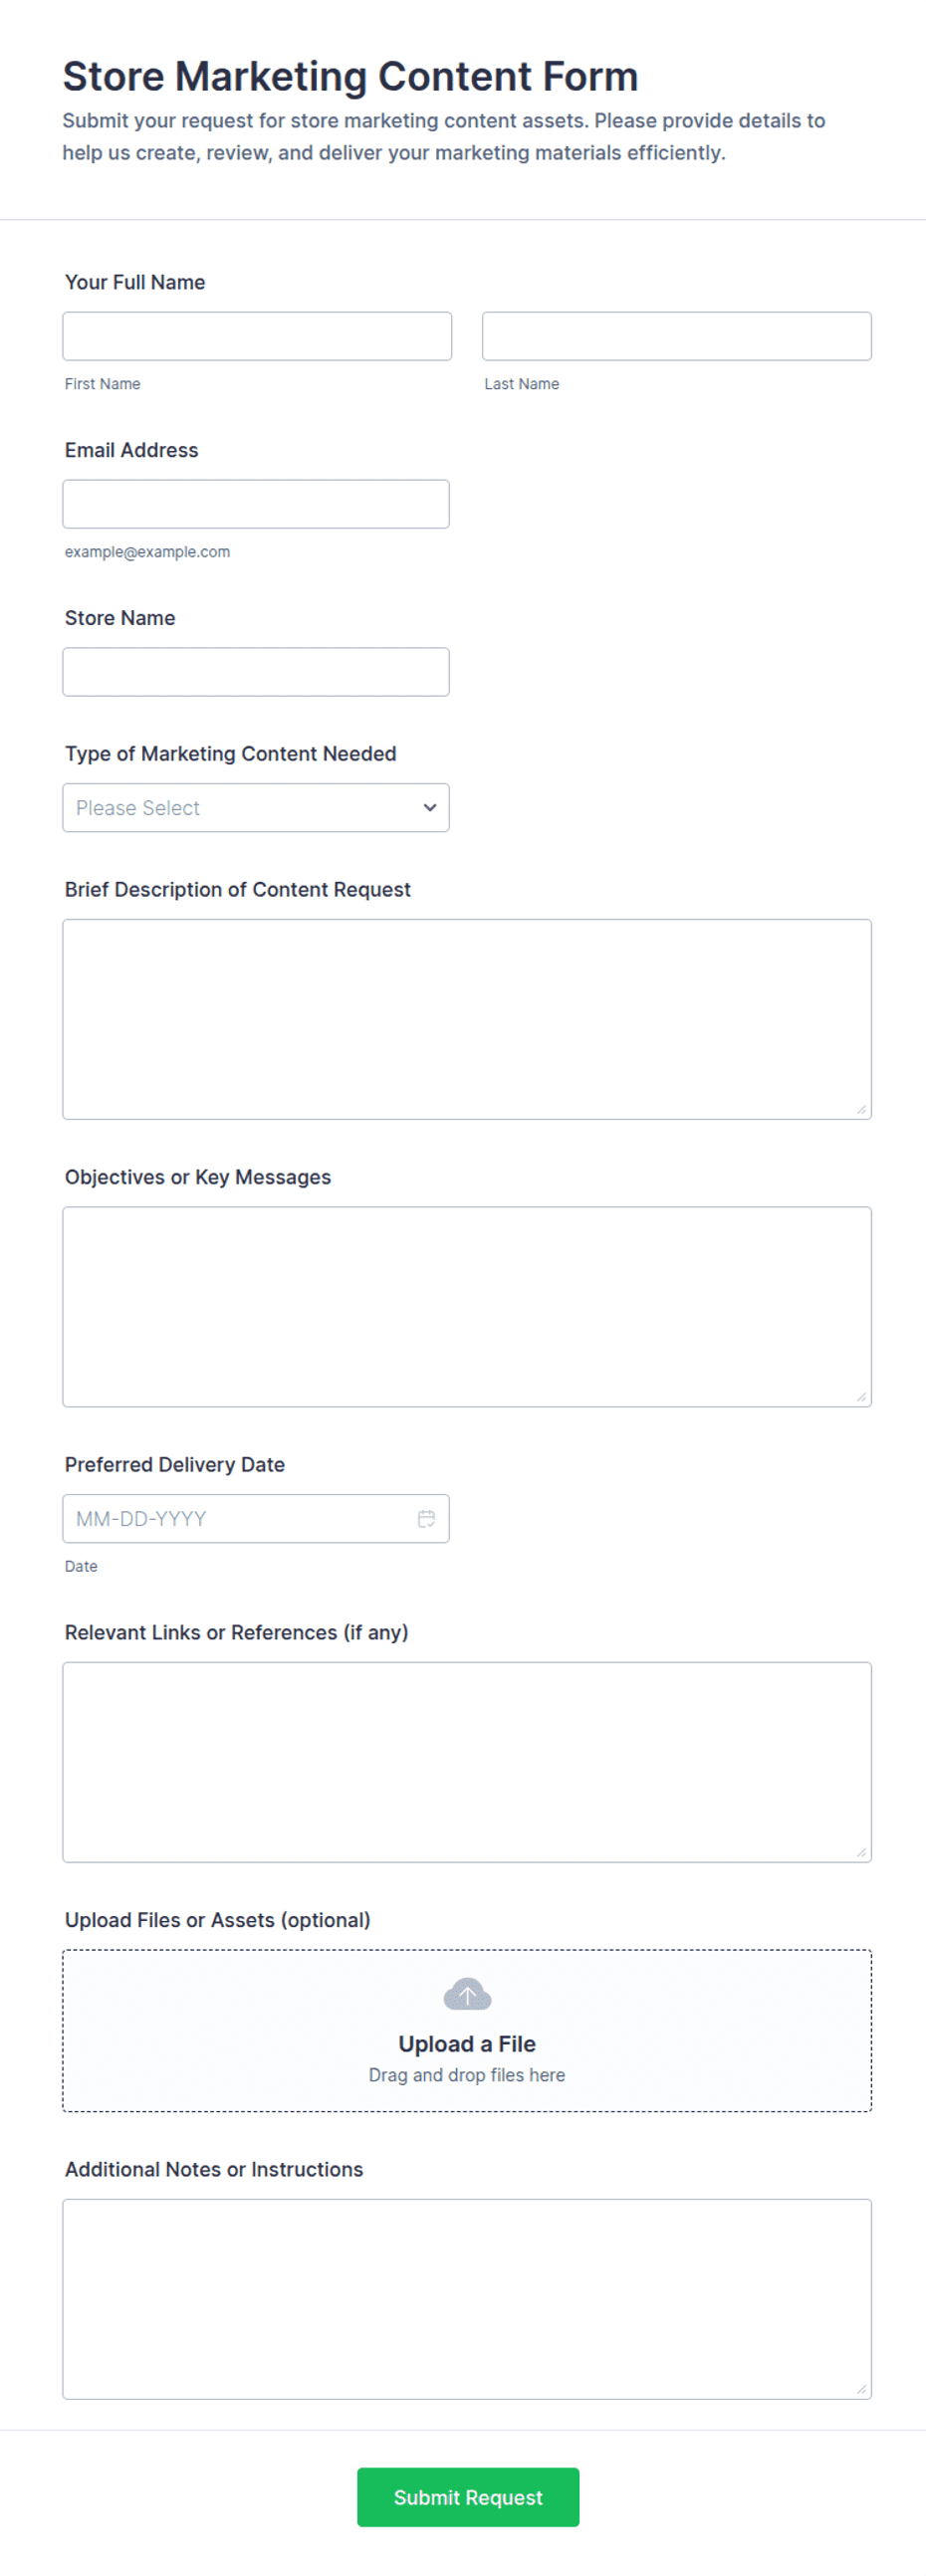Click the cloud upload icon
The width and height of the screenshot is (926, 2576).
click(467, 1994)
